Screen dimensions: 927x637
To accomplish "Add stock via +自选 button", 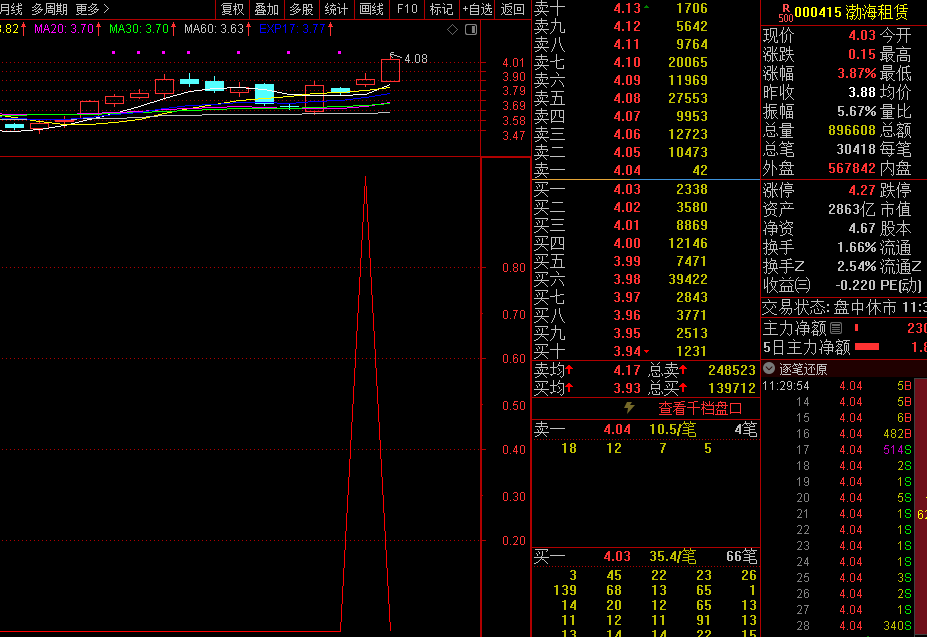I will coord(477,9).
